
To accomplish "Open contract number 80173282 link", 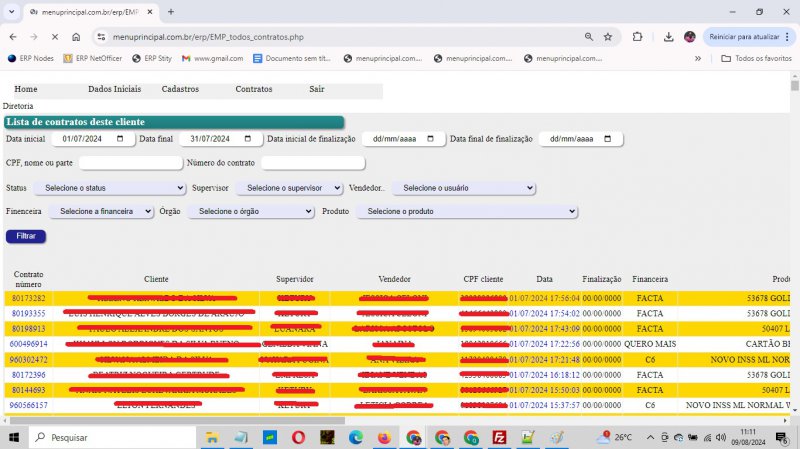I will tap(28, 298).
